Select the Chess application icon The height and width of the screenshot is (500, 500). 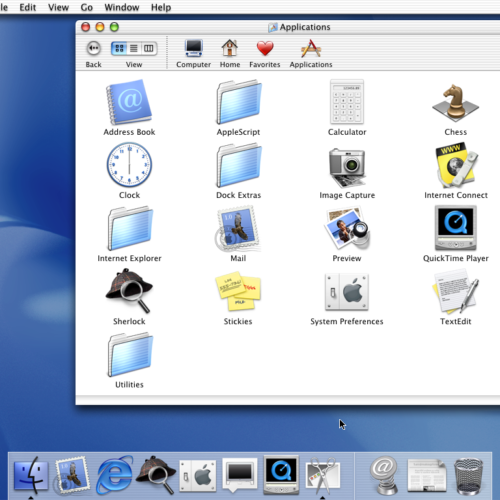click(x=455, y=103)
